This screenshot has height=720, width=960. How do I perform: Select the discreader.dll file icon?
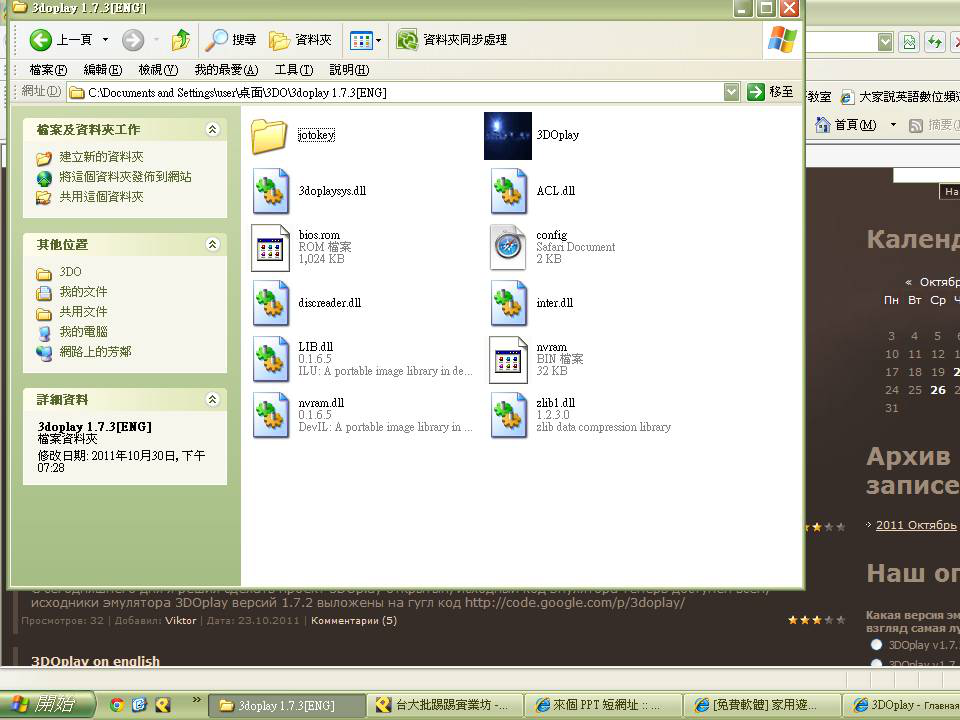(271, 303)
